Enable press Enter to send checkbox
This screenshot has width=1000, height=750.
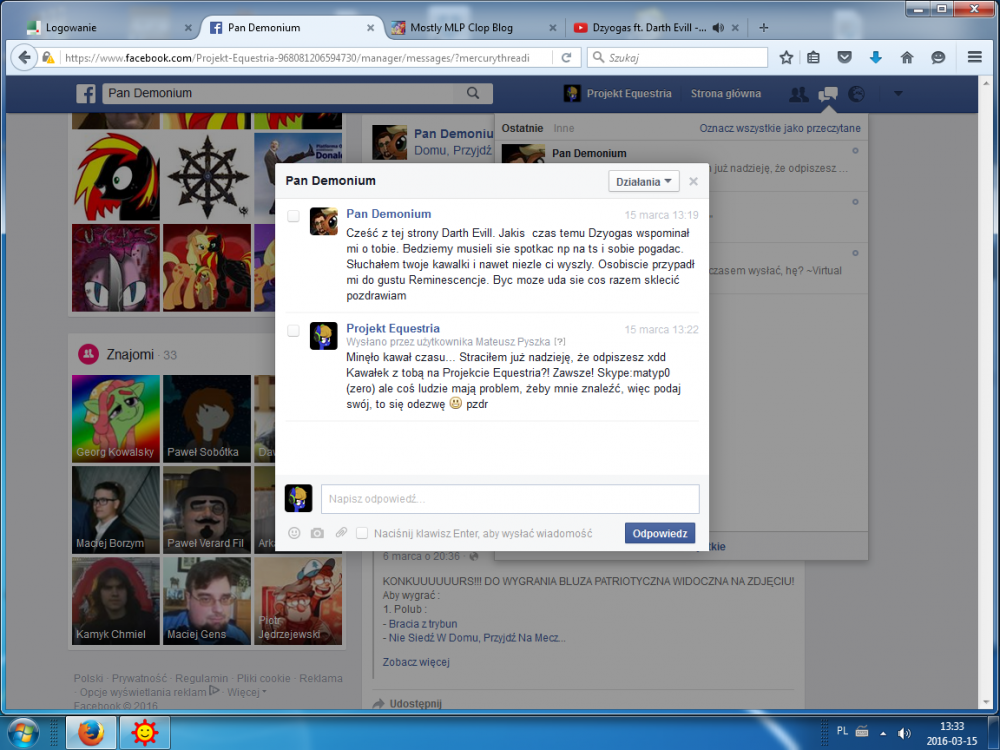click(x=362, y=533)
